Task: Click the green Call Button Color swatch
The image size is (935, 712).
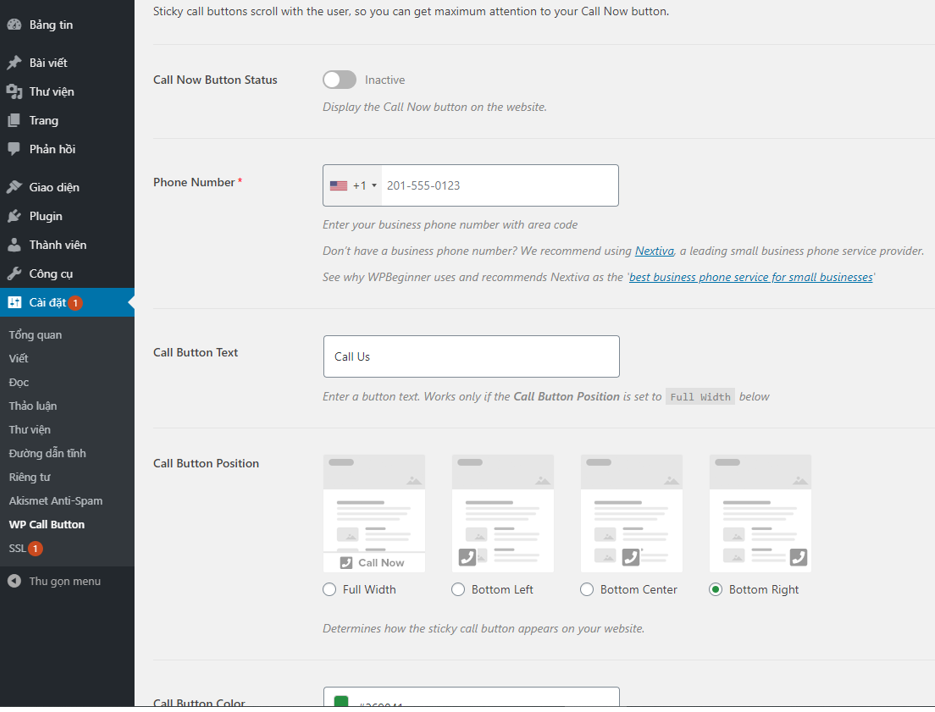Action: pyautogui.click(x=341, y=702)
